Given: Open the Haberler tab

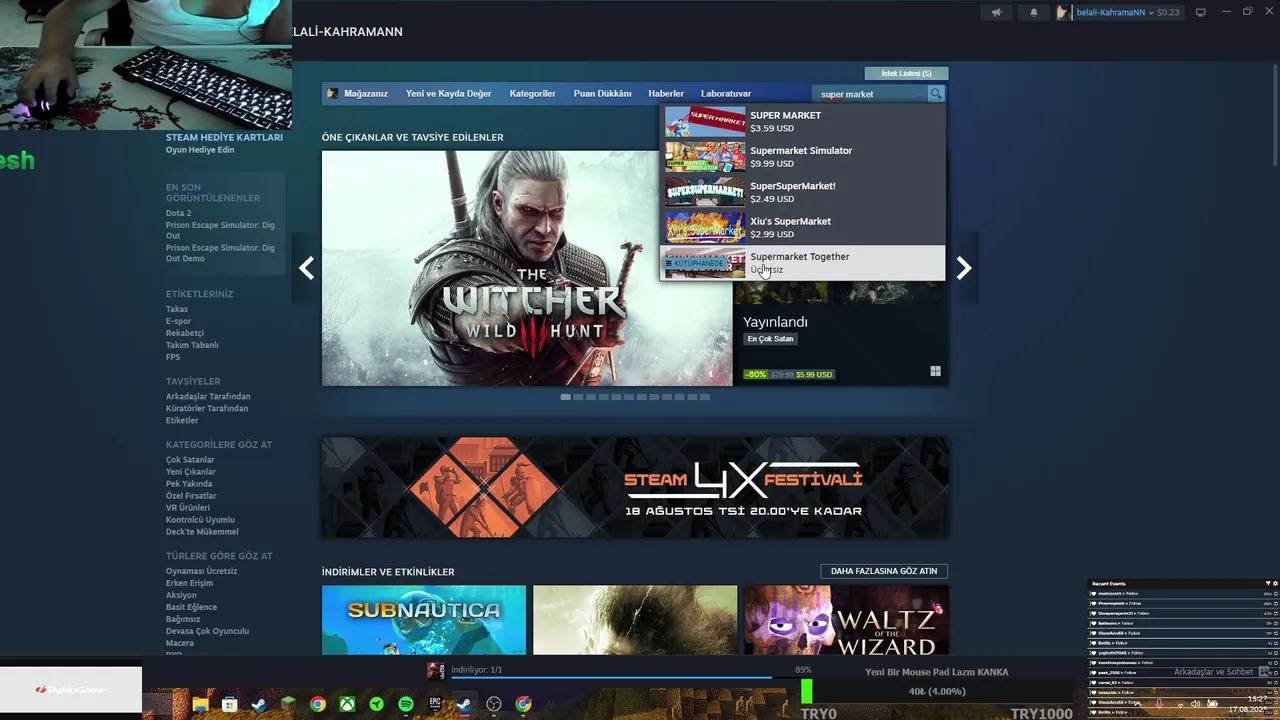Looking at the screenshot, I should pyautogui.click(x=666, y=94).
